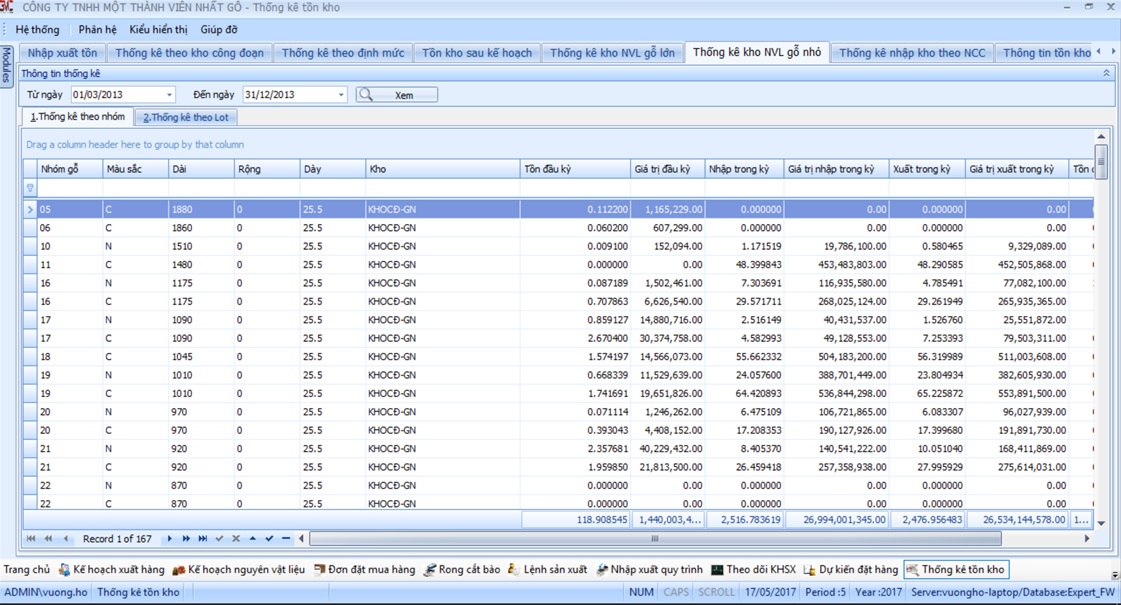Go to Trang chủ home
Viewport: 1121px width, 605px height.
[26, 569]
